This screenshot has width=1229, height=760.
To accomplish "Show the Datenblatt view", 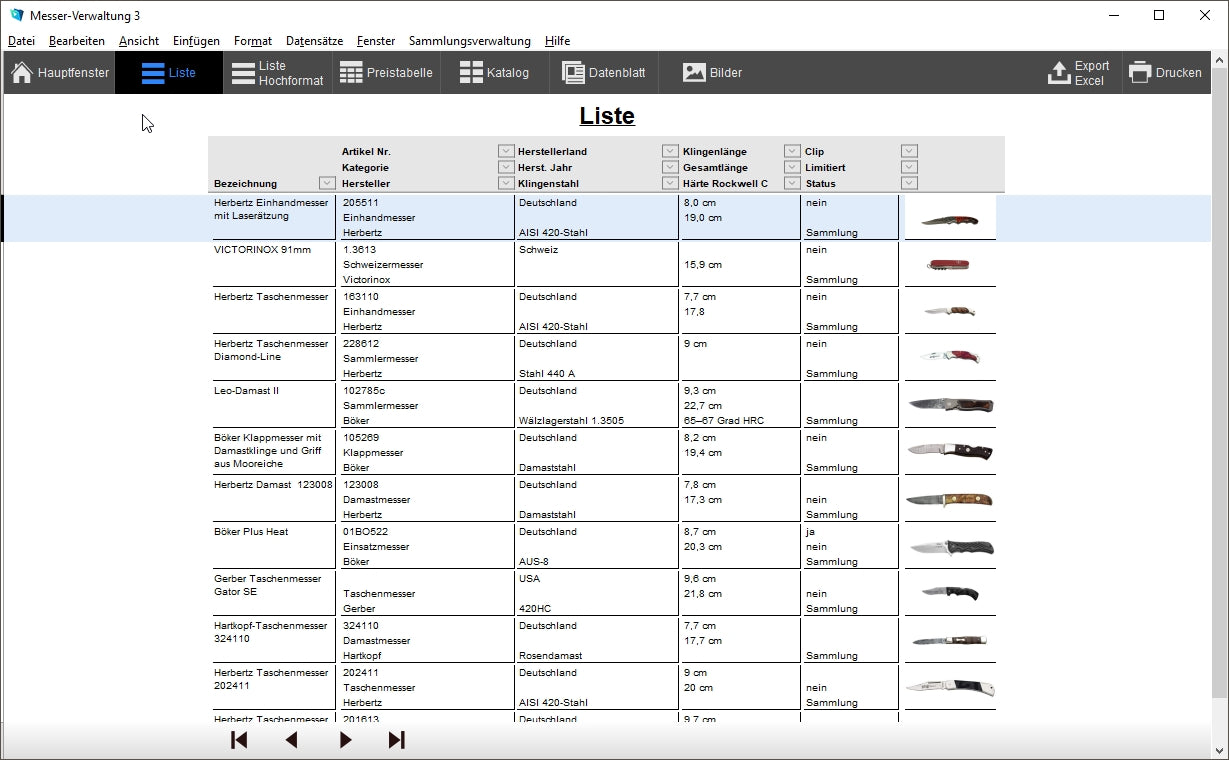I will 603,73.
